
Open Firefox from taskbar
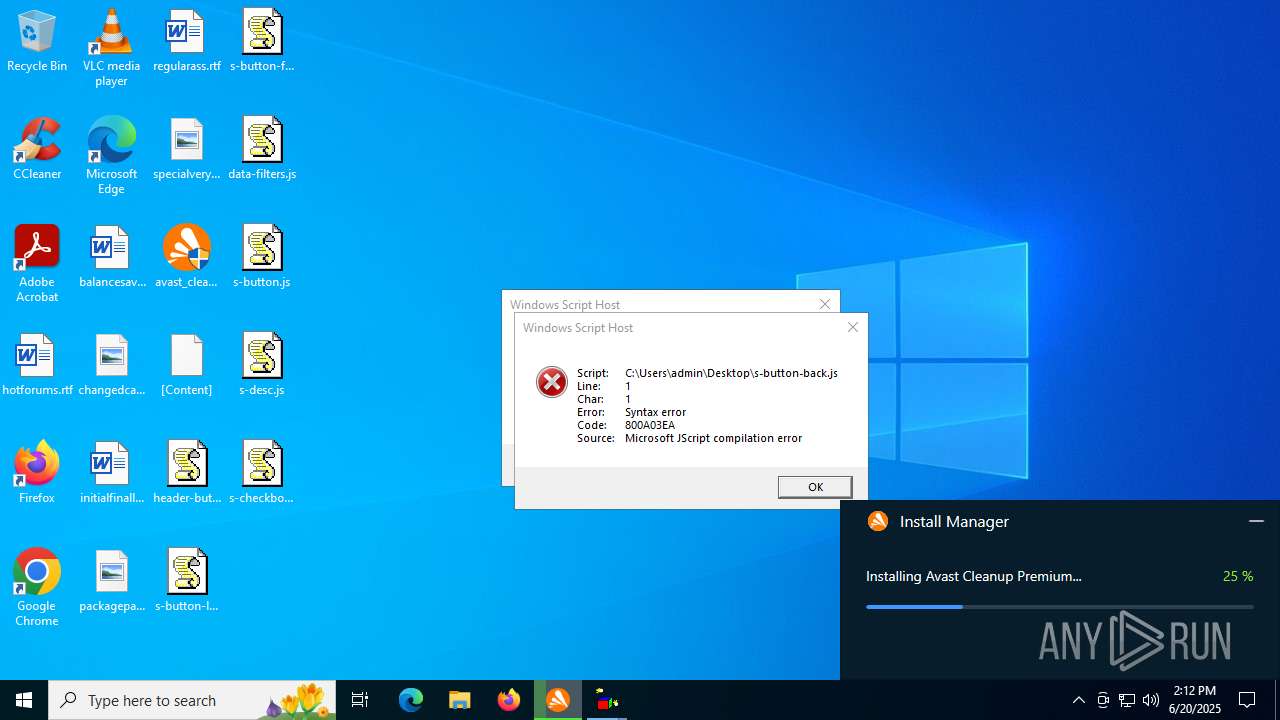coord(509,700)
